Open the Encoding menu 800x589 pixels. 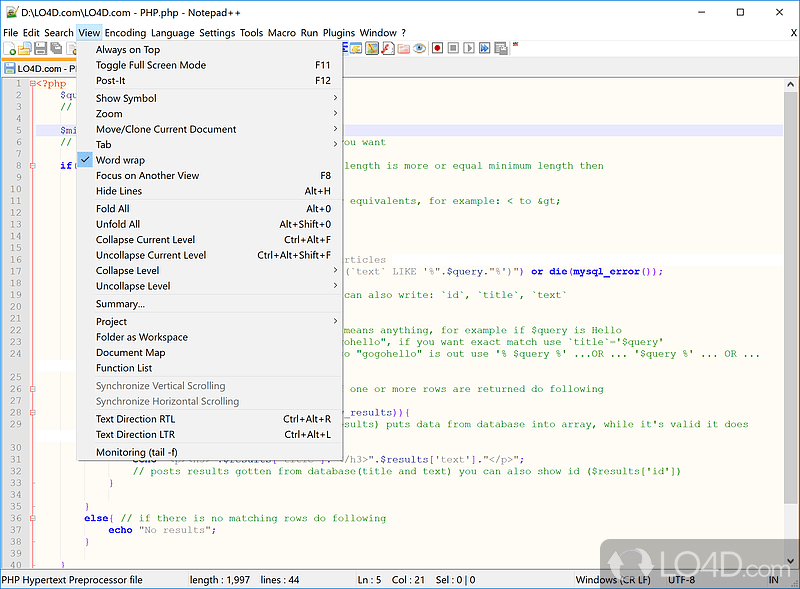125,33
